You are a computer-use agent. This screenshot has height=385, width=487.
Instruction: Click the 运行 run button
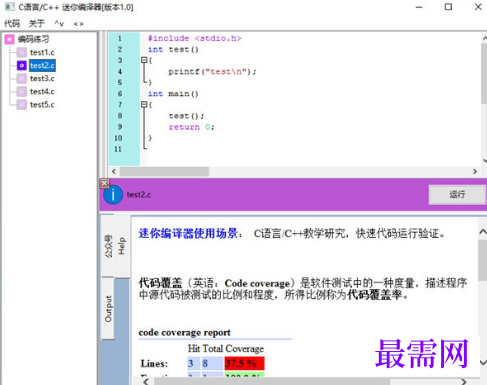(x=457, y=194)
